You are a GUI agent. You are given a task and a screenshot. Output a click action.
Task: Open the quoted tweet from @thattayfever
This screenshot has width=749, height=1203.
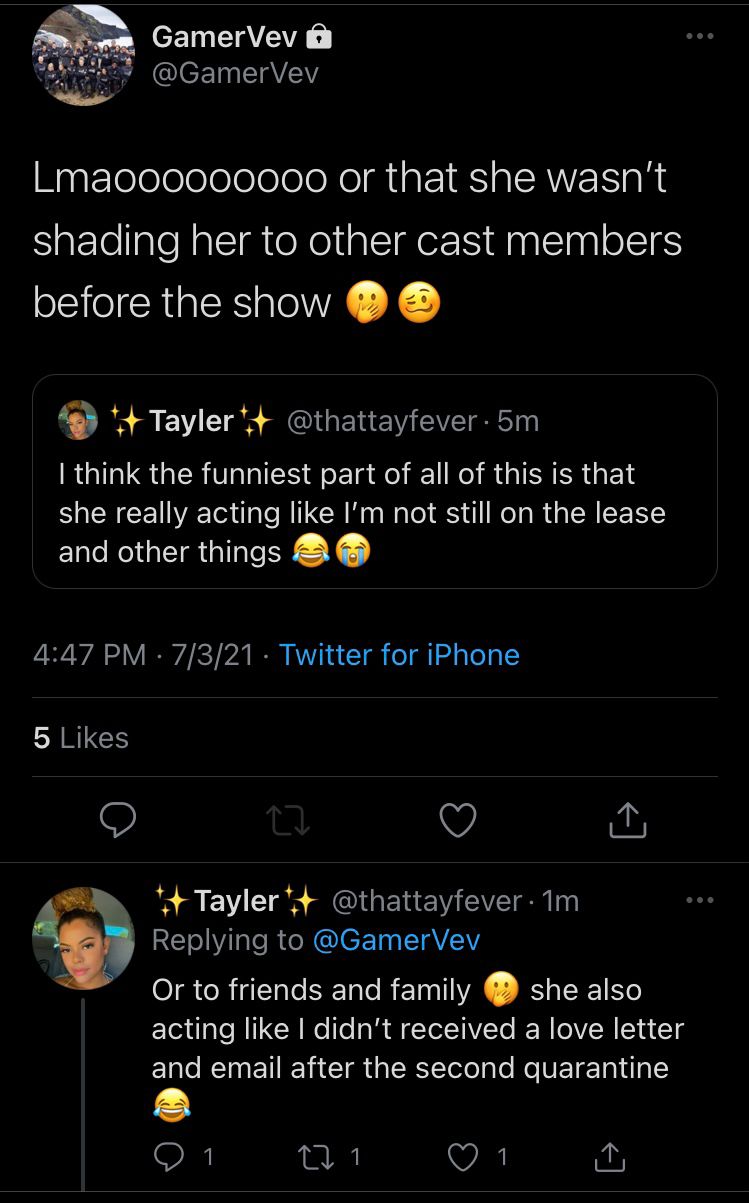coord(375,481)
